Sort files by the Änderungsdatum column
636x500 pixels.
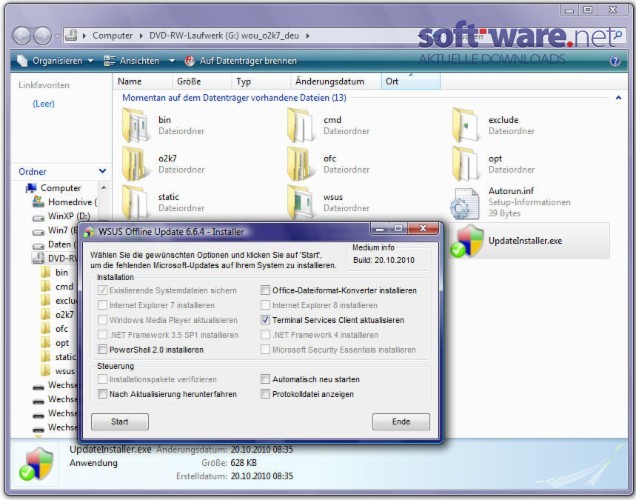coord(336,82)
